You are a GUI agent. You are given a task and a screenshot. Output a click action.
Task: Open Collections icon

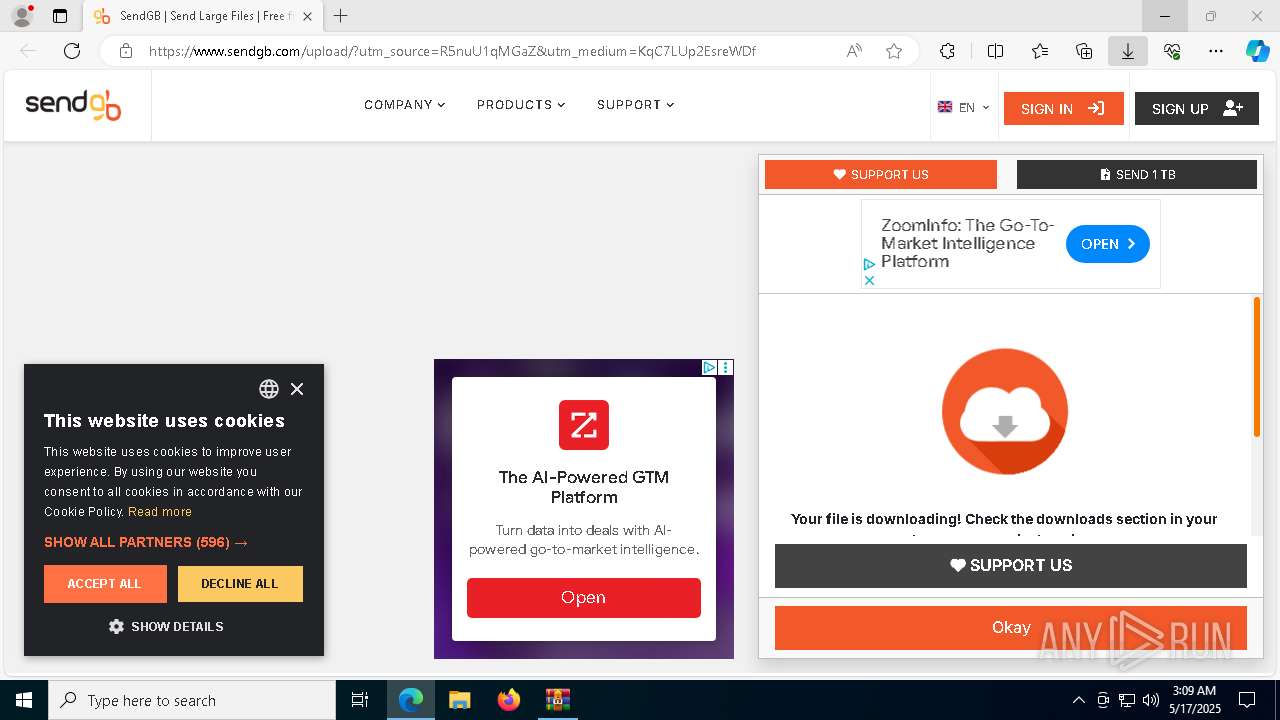pyautogui.click(x=1084, y=51)
